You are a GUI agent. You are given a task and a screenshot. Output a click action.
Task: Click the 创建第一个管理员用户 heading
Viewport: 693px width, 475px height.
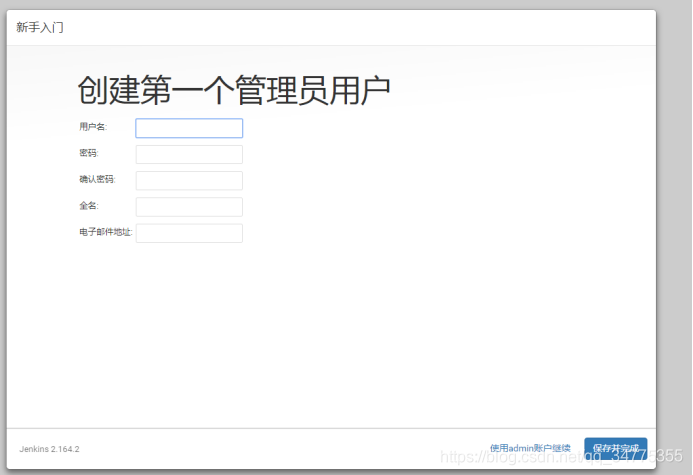(x=234, y=90)
